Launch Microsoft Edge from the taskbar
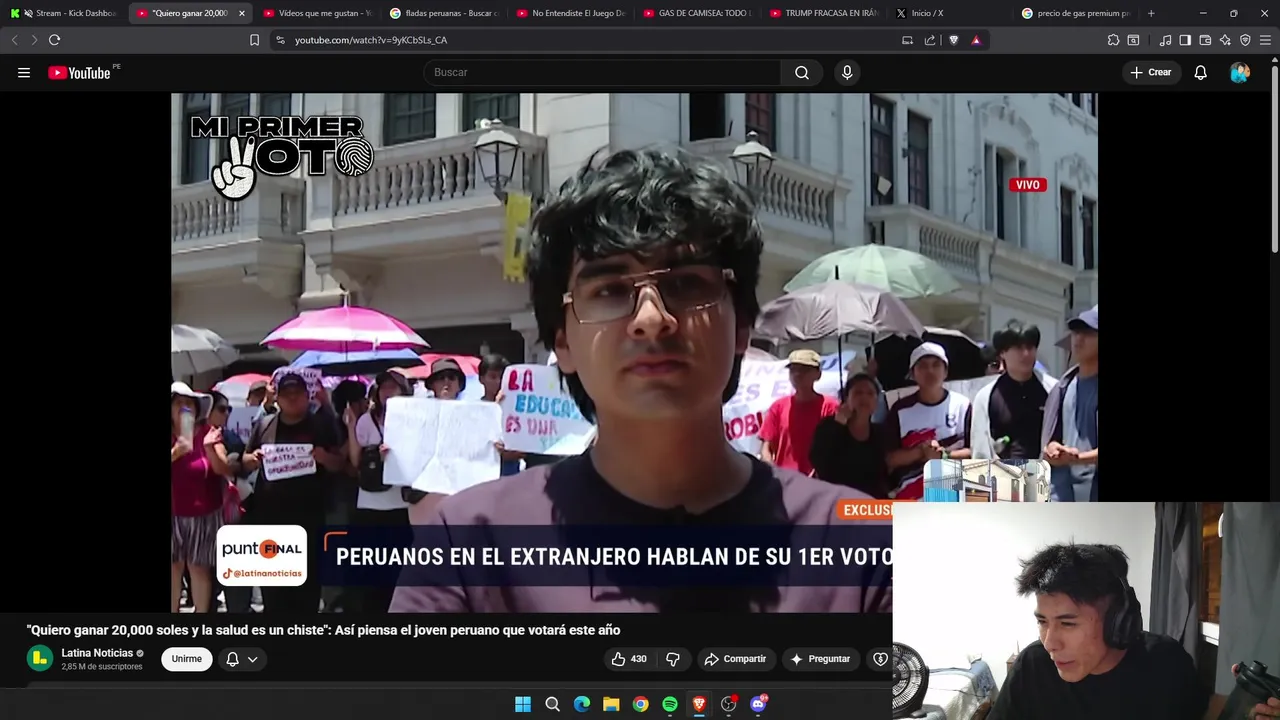 click(x=582, y=704)
